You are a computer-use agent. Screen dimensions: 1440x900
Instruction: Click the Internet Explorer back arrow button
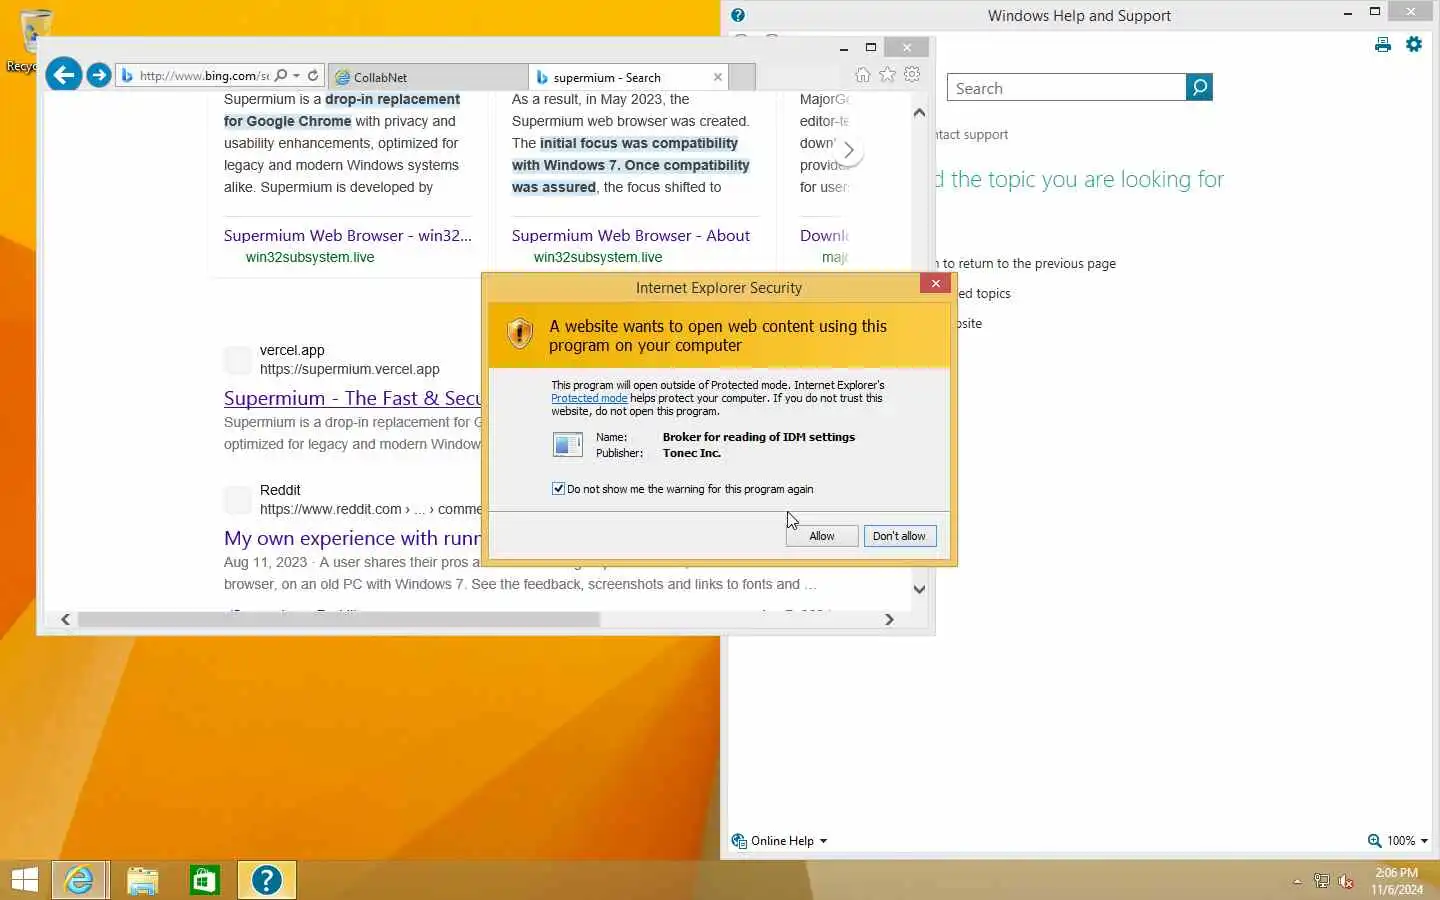(64, 74)
